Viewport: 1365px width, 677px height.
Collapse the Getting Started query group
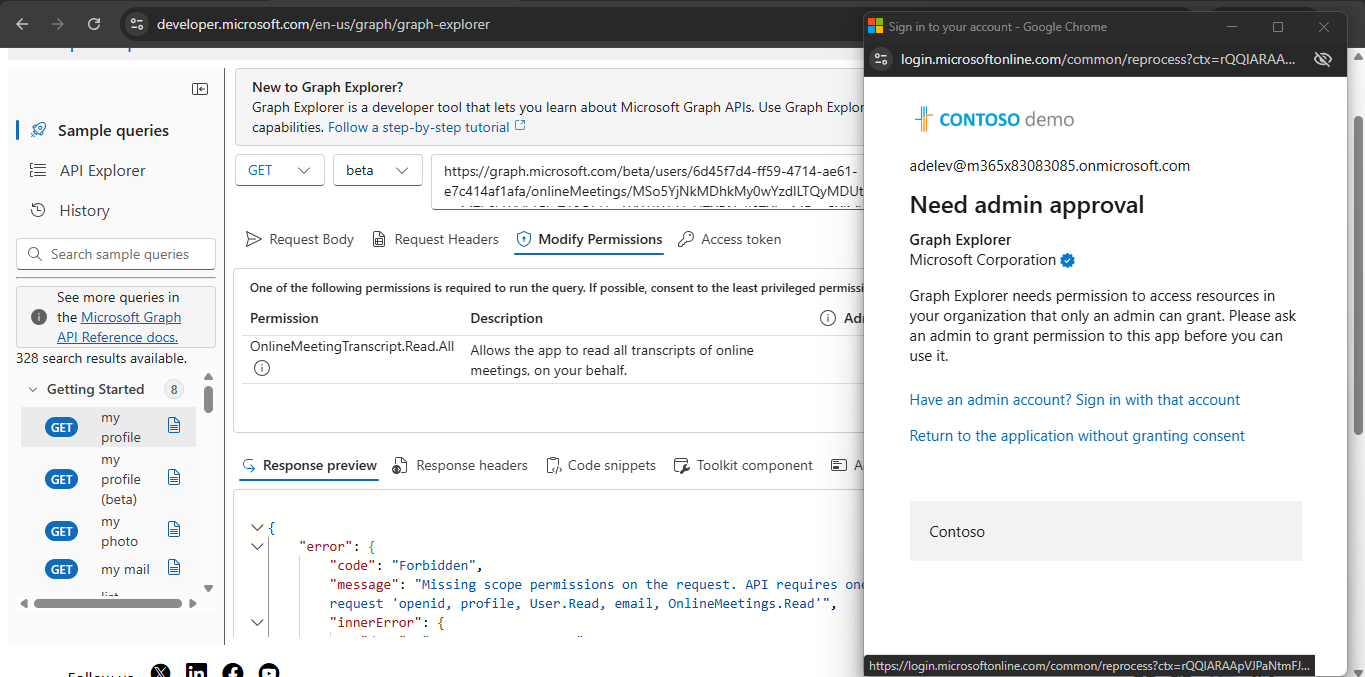coord(33,389)
